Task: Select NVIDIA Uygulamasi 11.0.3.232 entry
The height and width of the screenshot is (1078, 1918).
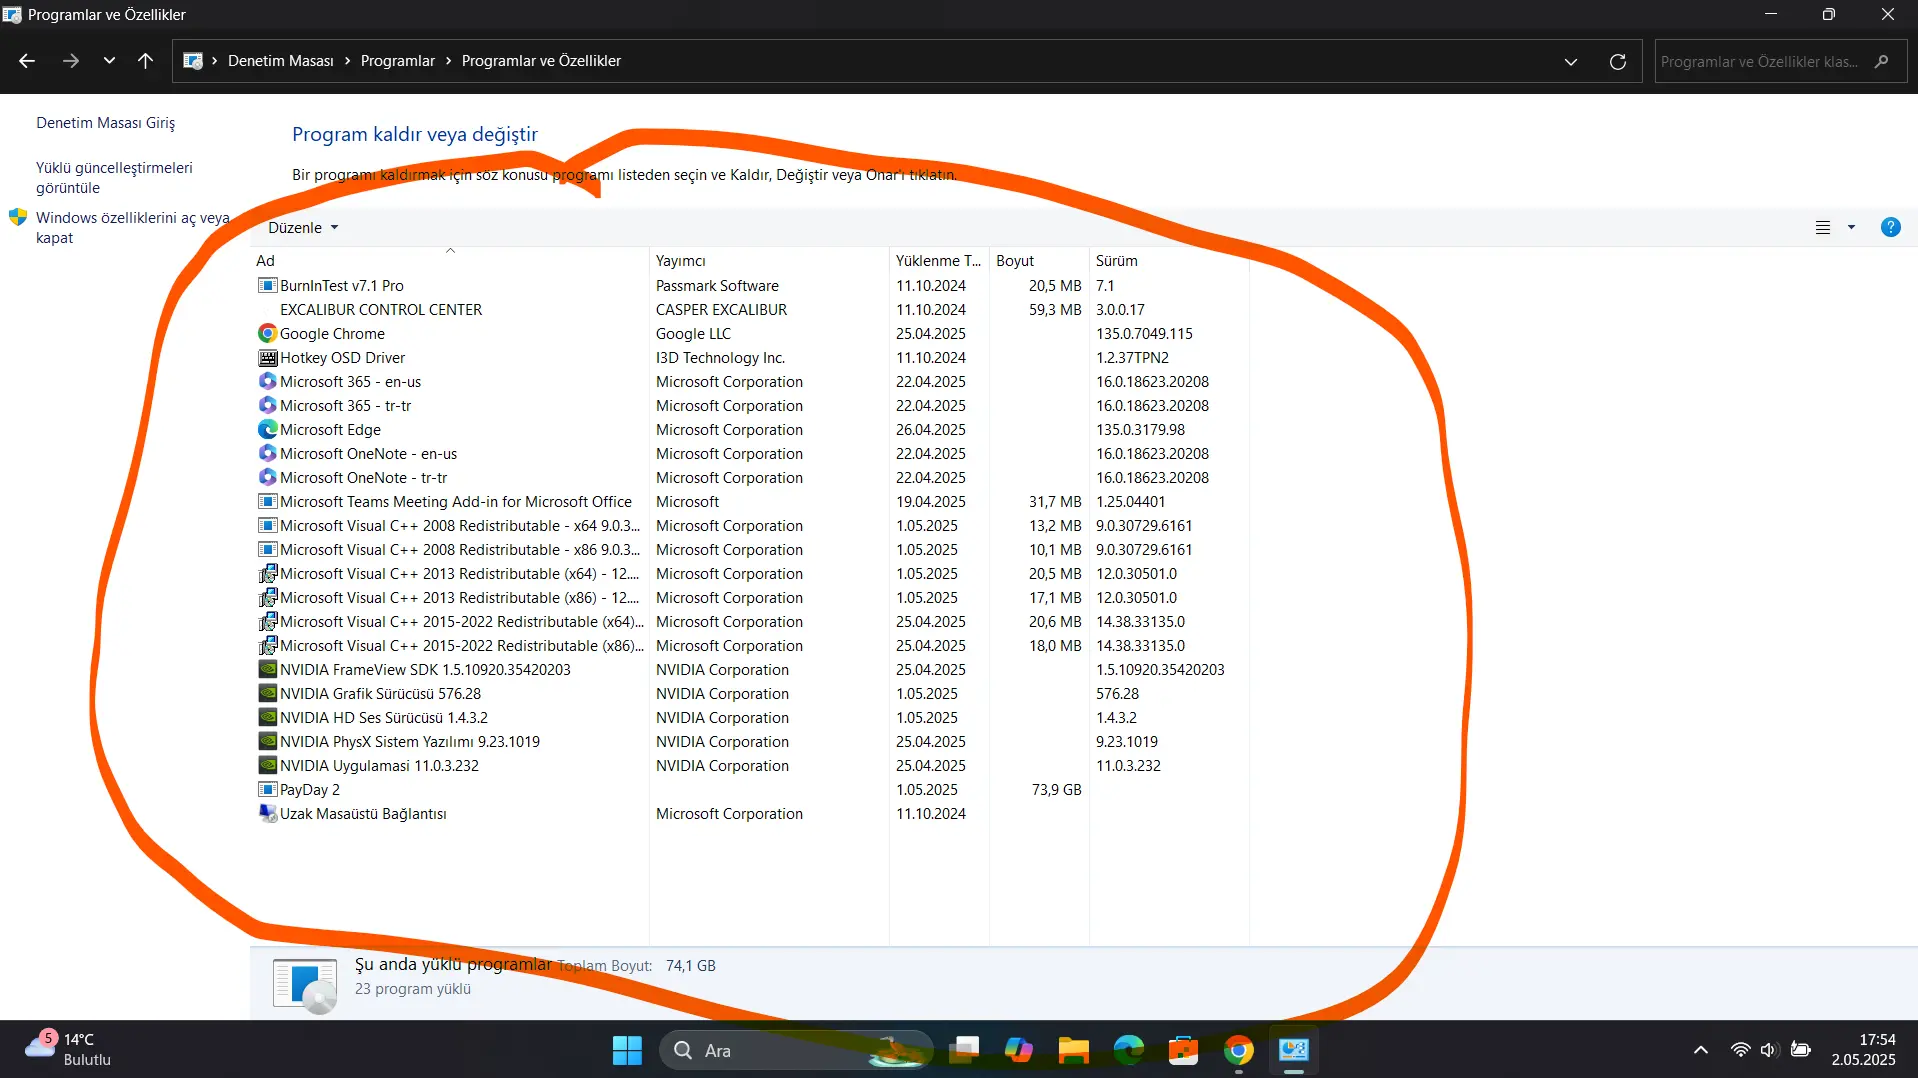Action: [379, 766]
